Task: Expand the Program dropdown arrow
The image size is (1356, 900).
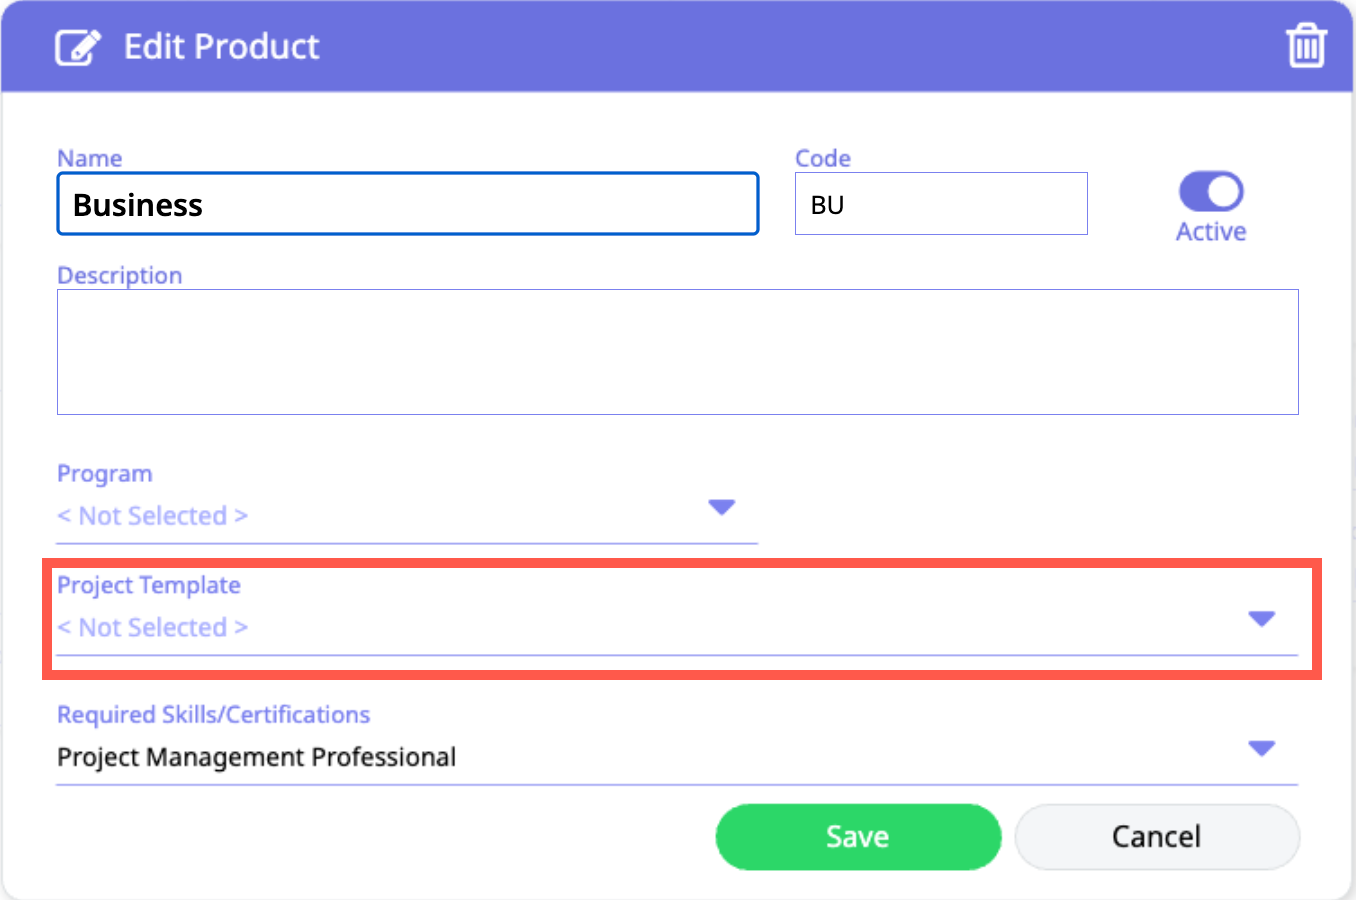Action: pos(722,507)
